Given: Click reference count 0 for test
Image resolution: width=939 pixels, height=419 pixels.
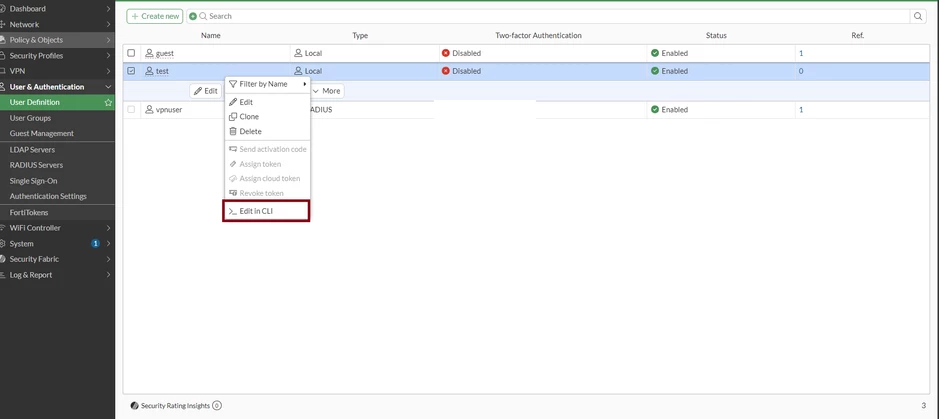Looking at the screenshot, I should [x=801, y=71].
